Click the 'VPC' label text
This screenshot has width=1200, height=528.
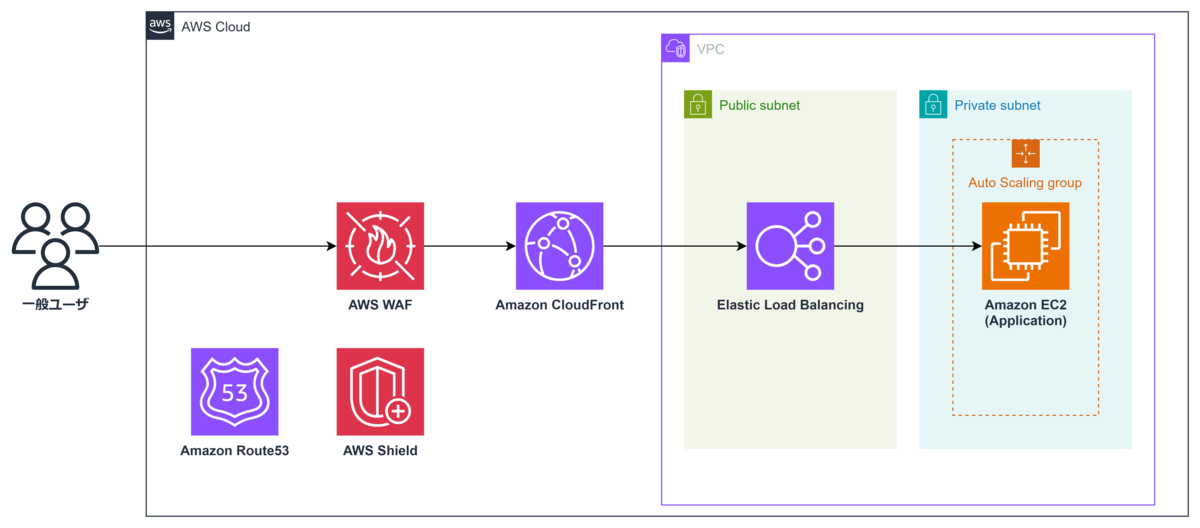tap(710, 48)
